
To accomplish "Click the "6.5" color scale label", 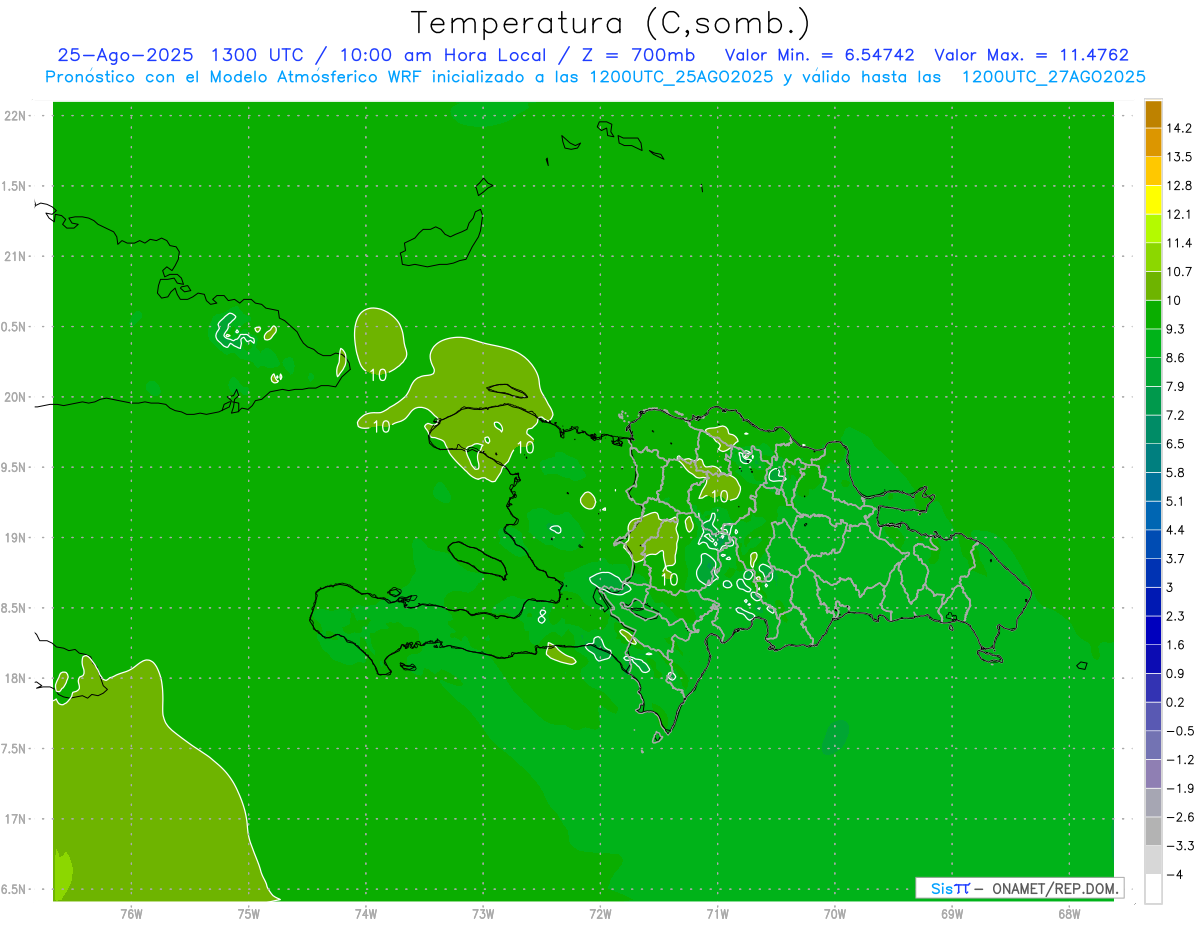I will (x=1175, y=444).
